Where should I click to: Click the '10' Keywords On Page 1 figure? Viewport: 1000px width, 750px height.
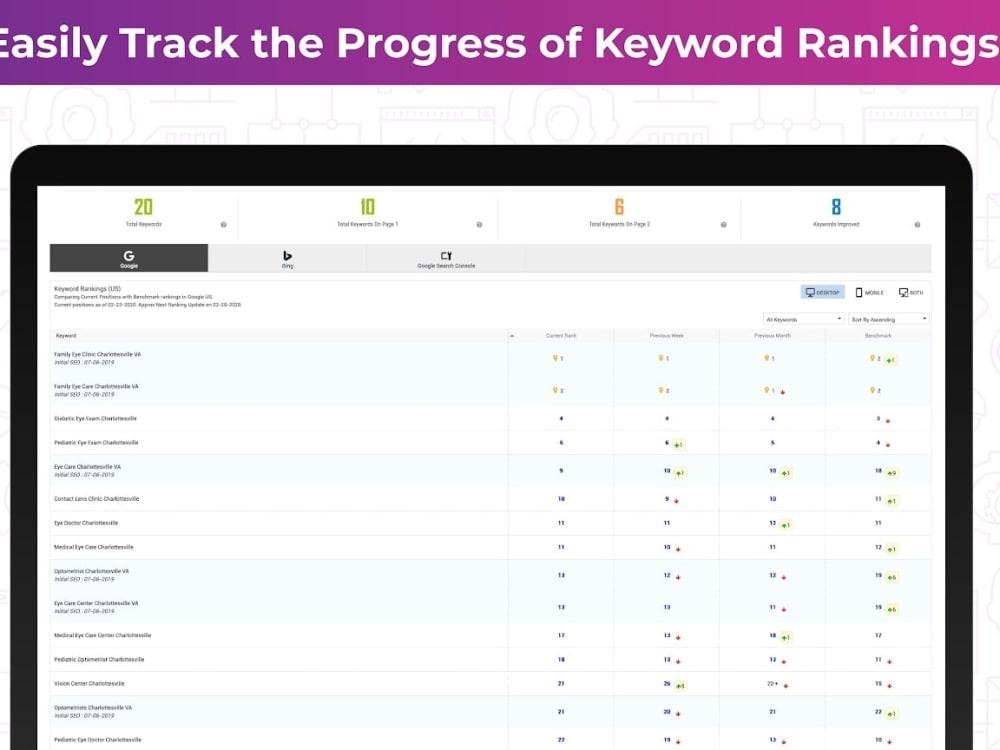pos(367,207)
